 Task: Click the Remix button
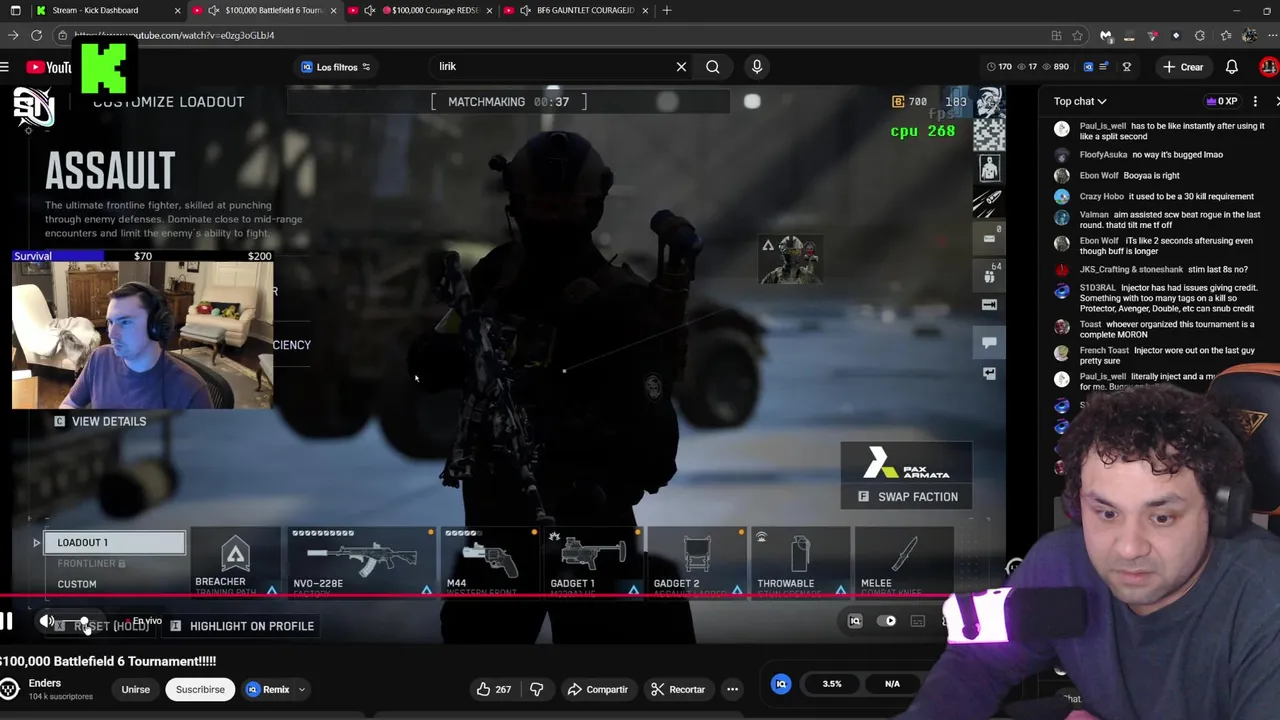(x=267, y=689)
